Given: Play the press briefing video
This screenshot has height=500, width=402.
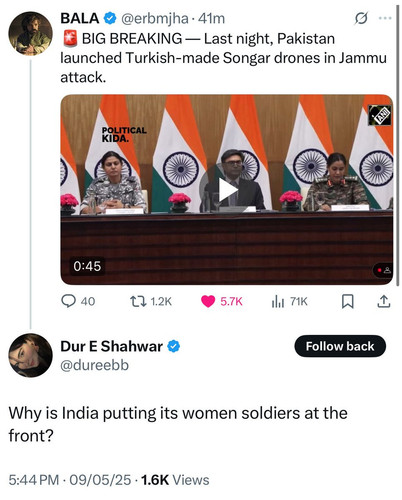Looking at the screenshot, I should (226, 190).
